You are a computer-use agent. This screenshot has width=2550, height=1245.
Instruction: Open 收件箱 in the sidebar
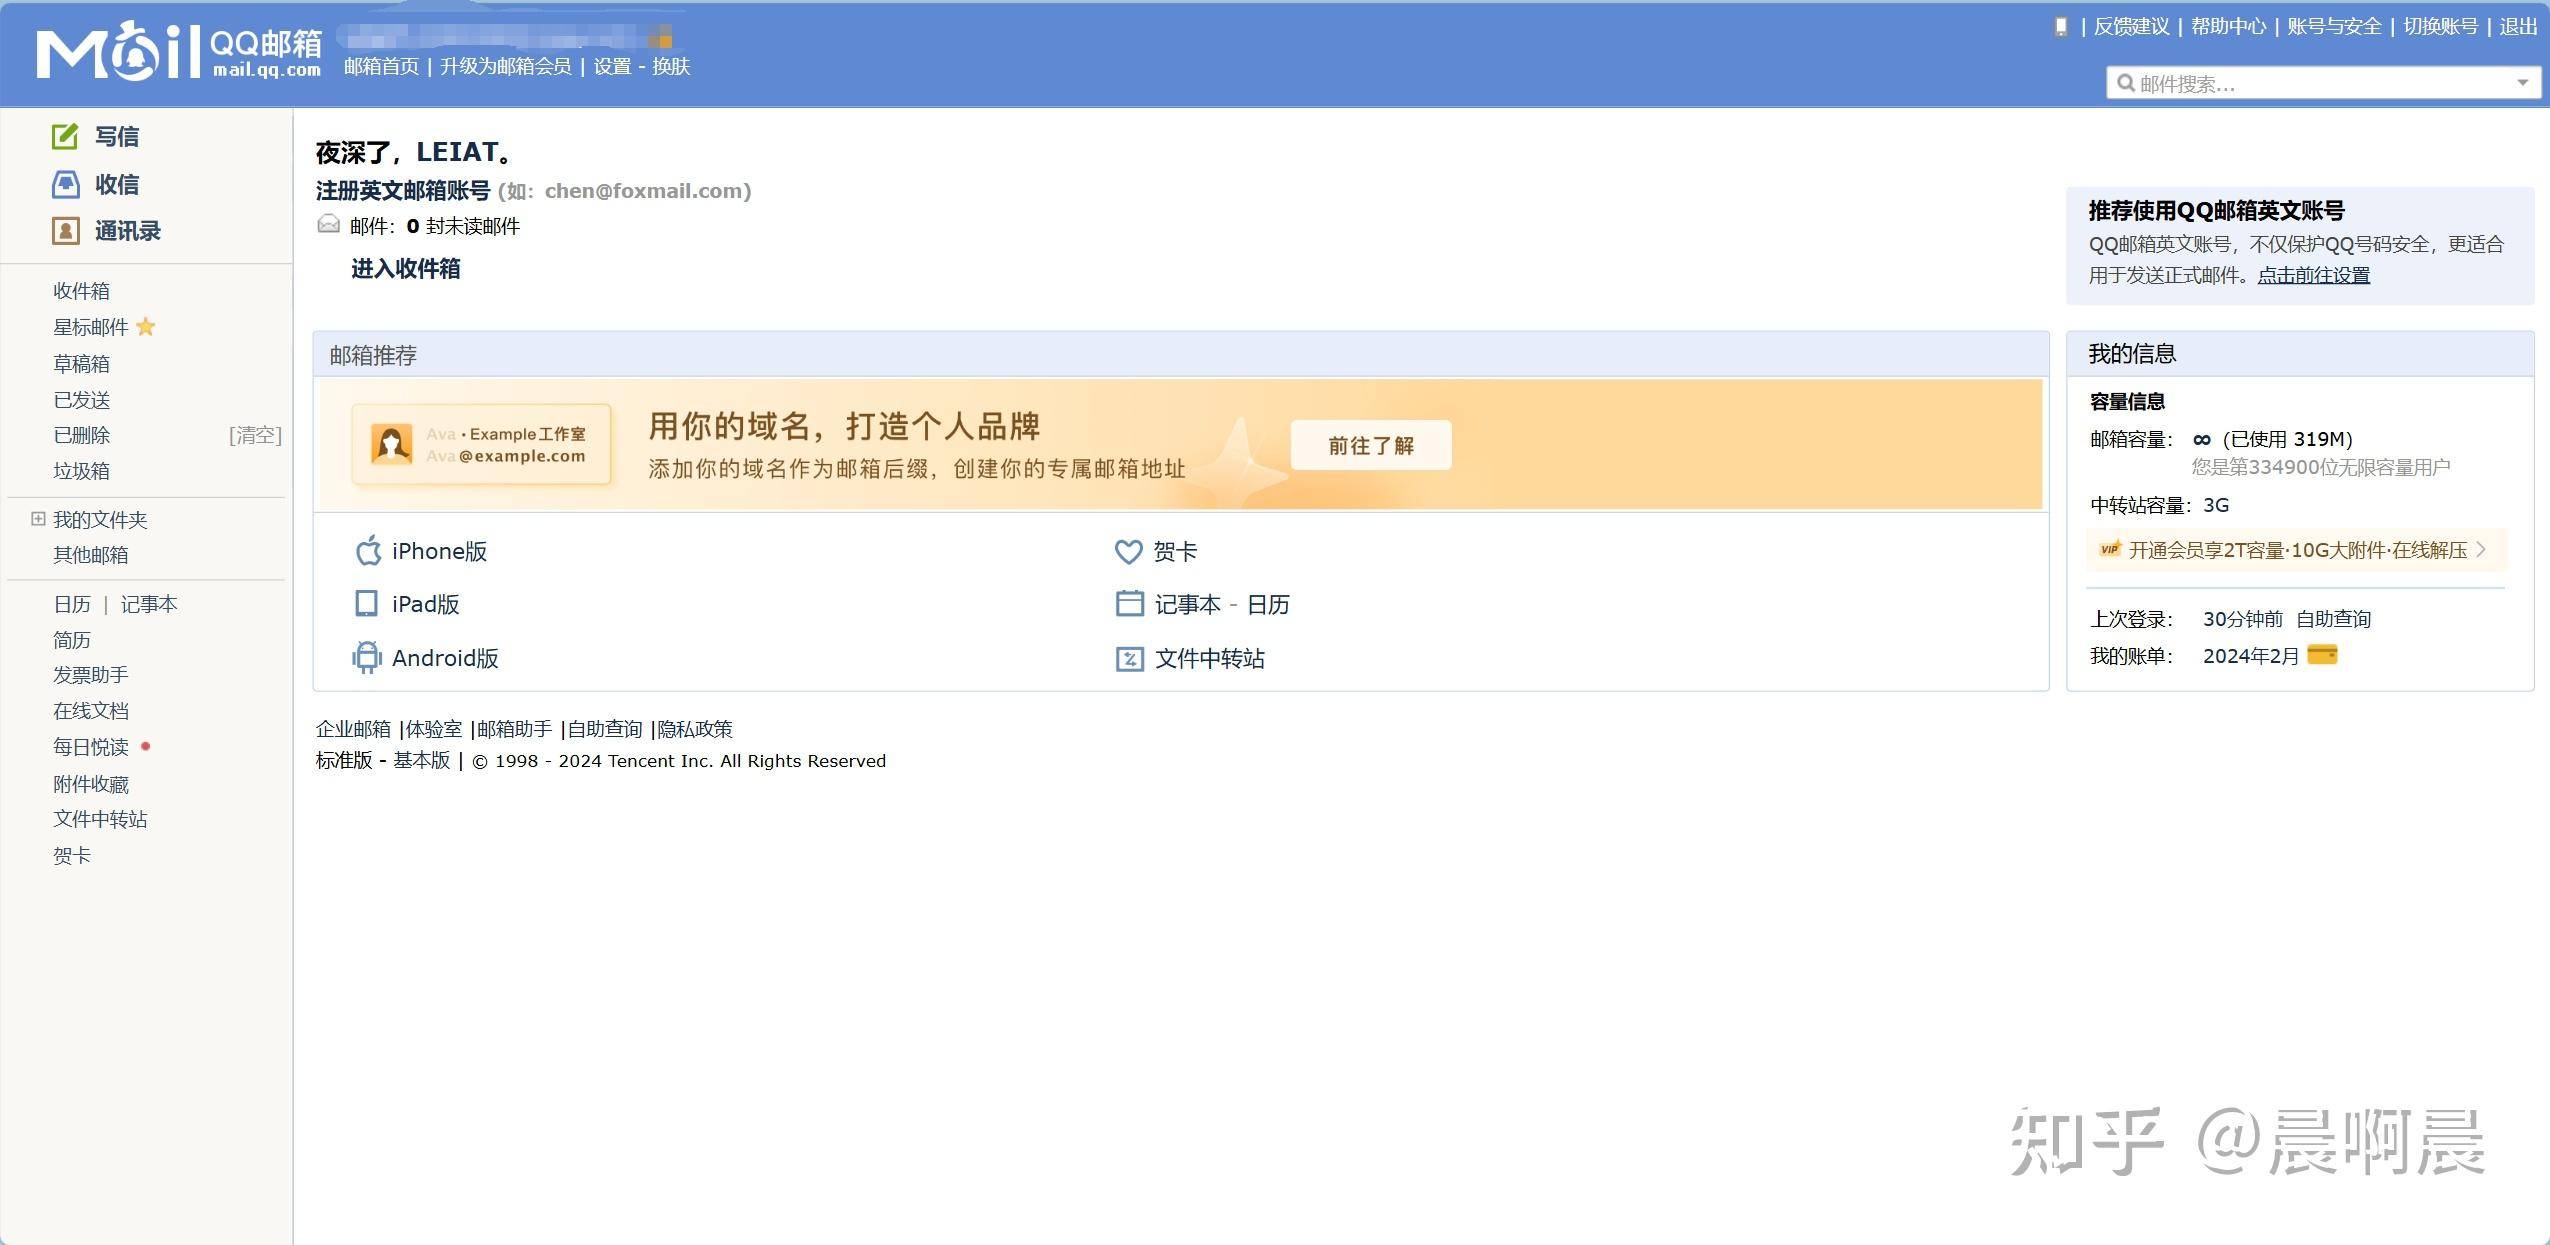[81, 291]
